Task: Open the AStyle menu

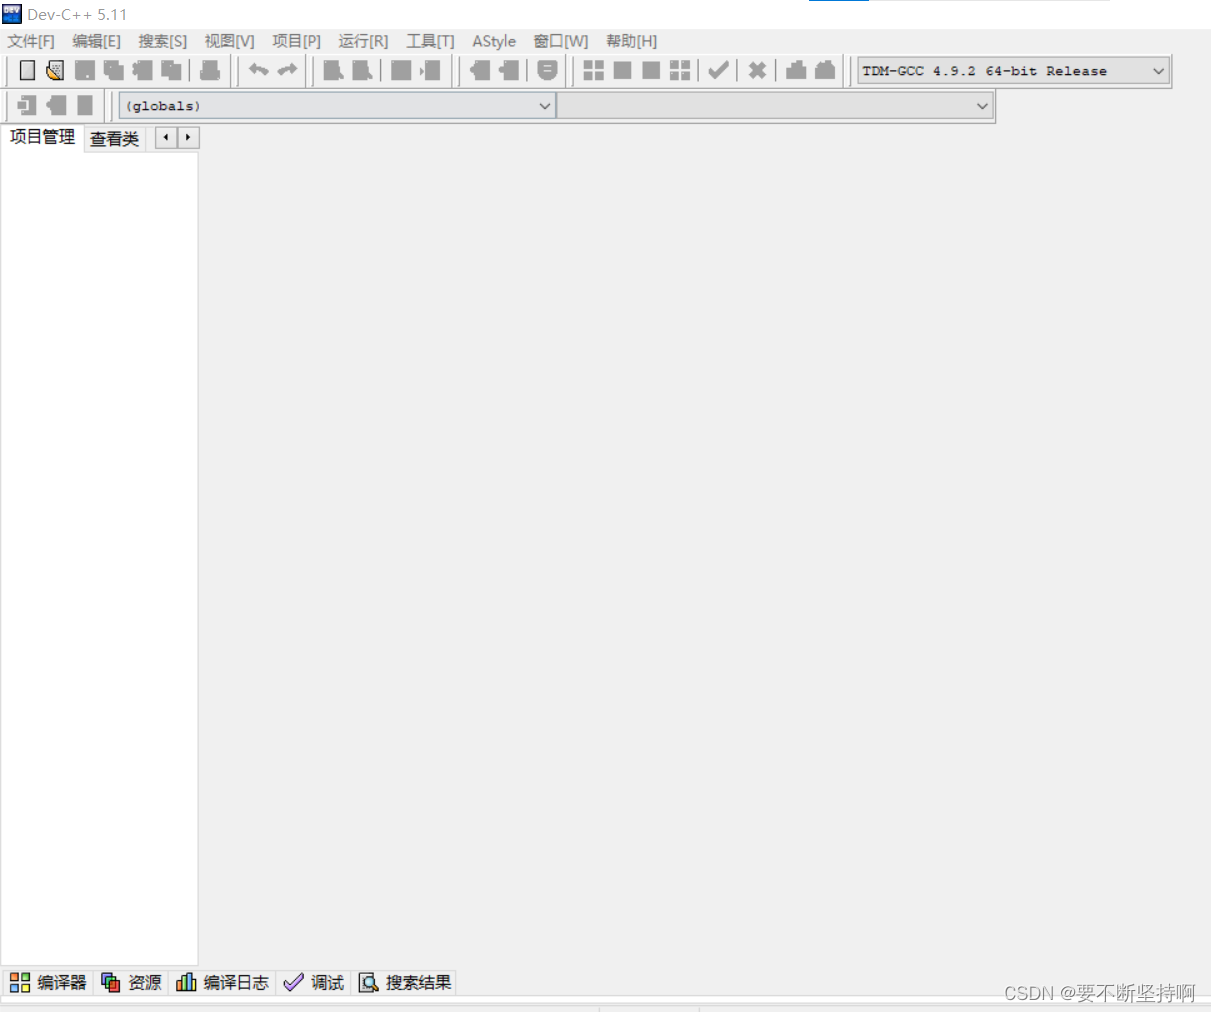Action: pos(494,41)
